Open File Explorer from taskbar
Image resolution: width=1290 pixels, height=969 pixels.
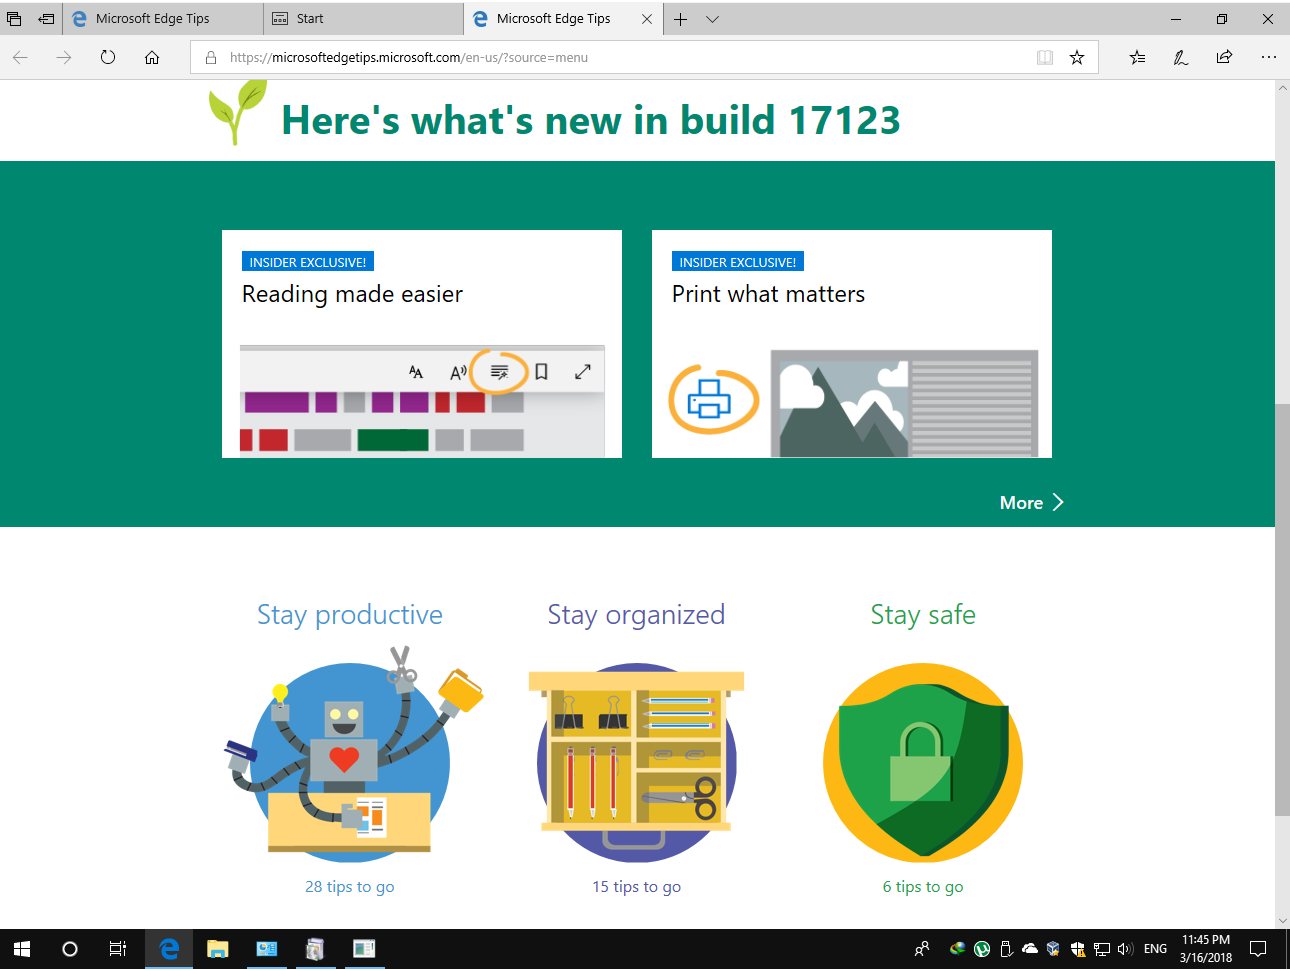click(217, 949)
